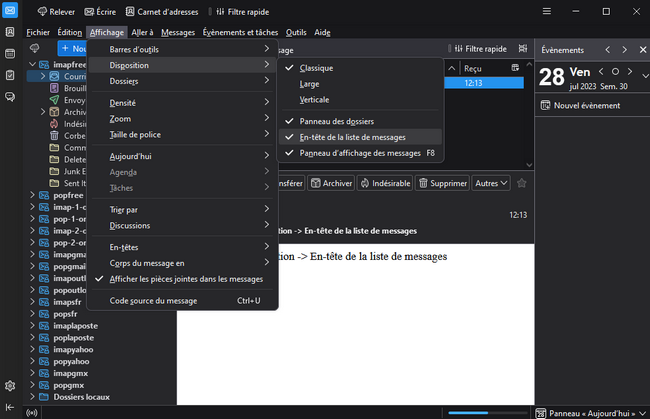Click the Relever get messages button
The width and height of the screenshot is (650, 419).
pos(56,12)
